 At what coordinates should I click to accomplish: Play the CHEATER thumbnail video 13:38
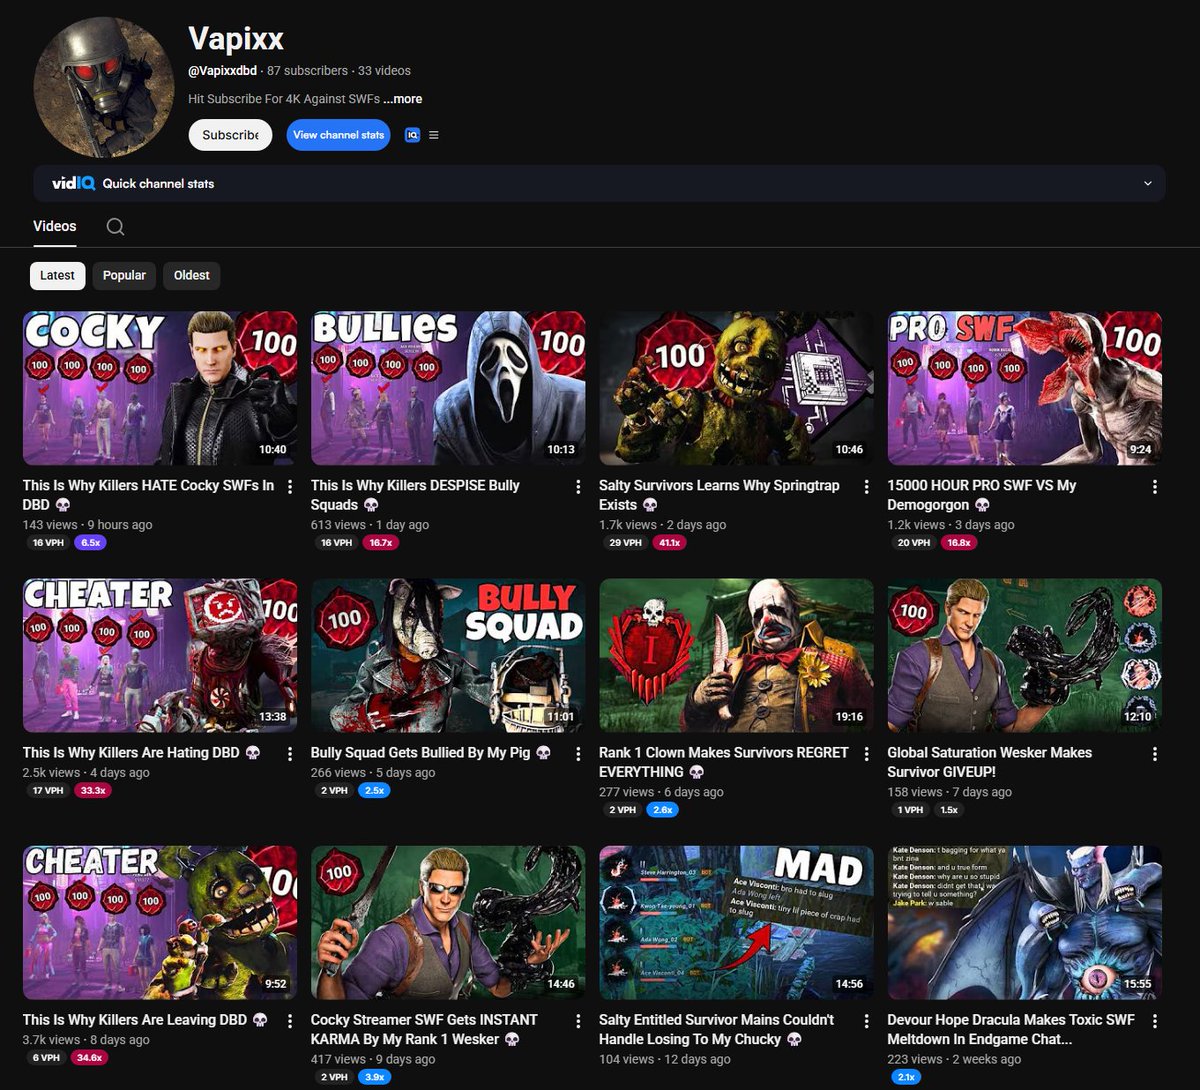(x=160, y=655)
